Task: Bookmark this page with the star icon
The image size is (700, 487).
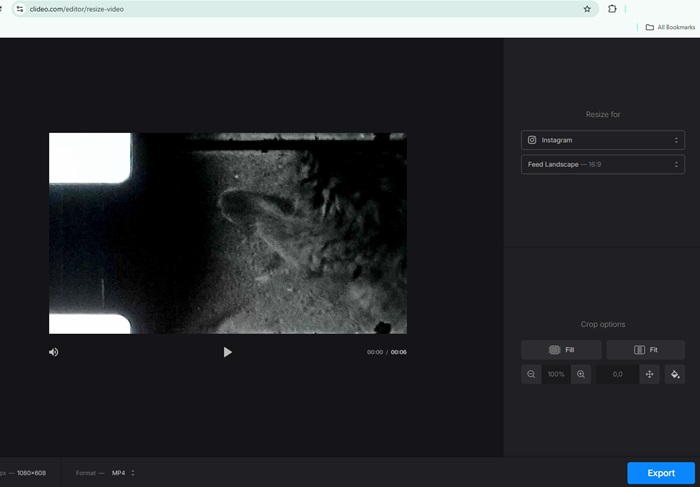Action: (587, 9)
